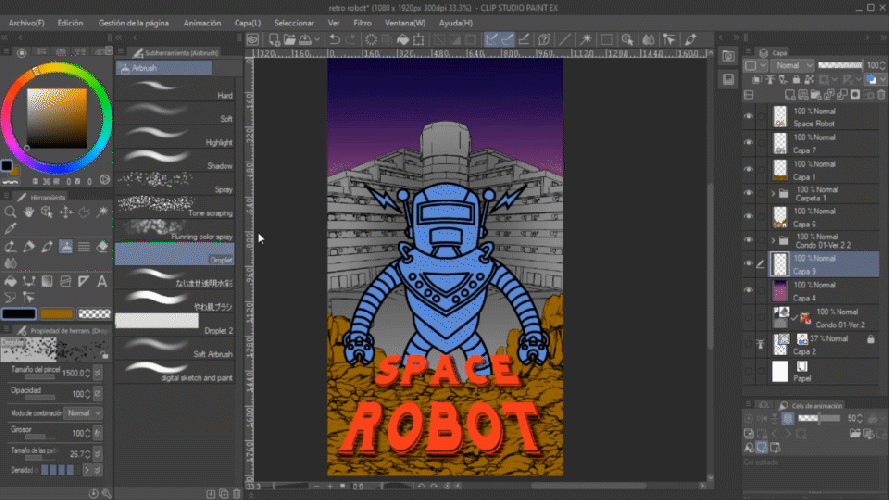Viewport: 889px width, 500px height.
Task: Open CLIP STUDIO launcher icon
Action: tap(253, 40)
